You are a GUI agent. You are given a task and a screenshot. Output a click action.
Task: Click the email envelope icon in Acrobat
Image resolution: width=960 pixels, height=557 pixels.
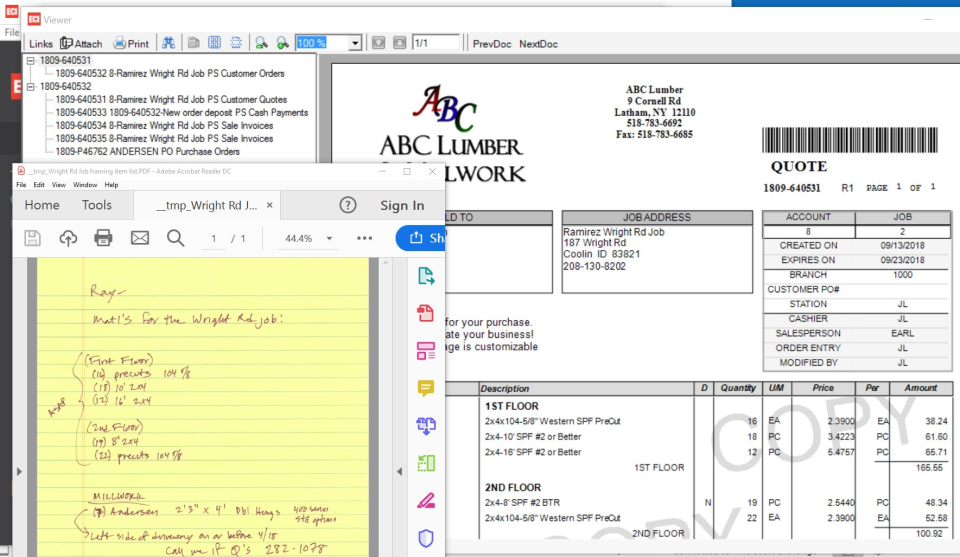pos(140,237)
